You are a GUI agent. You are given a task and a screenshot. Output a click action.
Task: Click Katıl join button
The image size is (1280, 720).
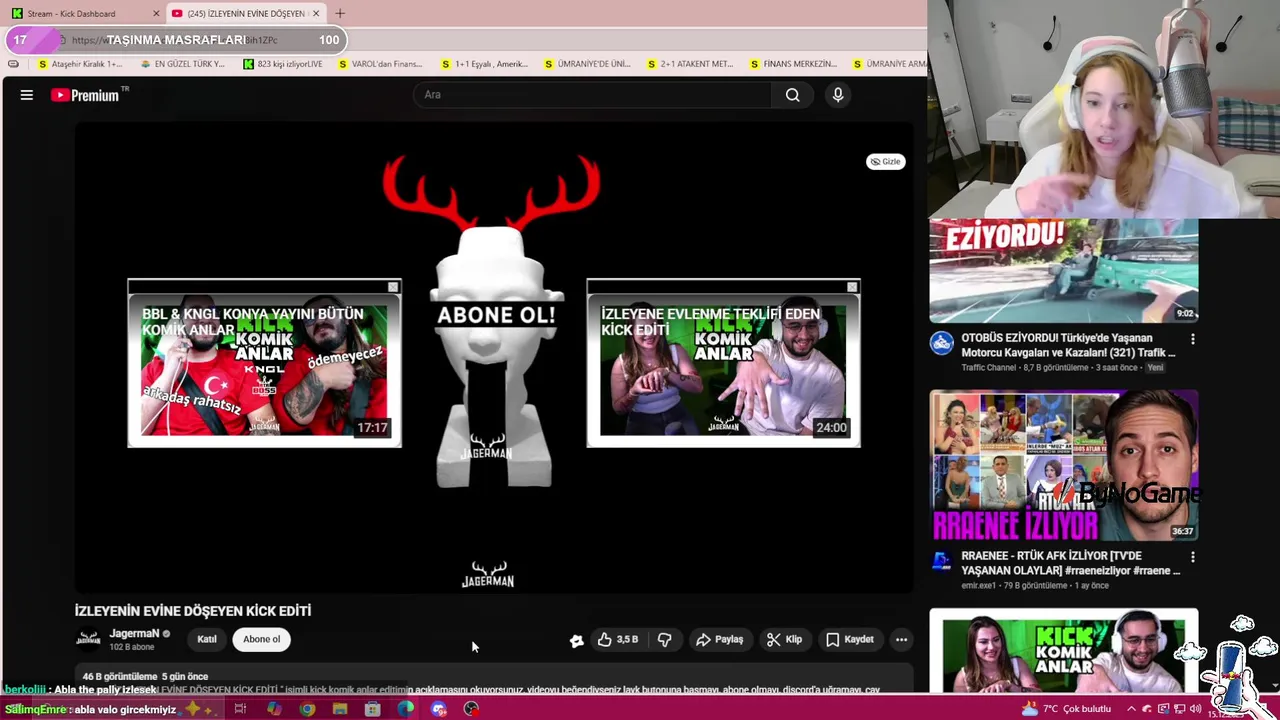click(207, 639)
